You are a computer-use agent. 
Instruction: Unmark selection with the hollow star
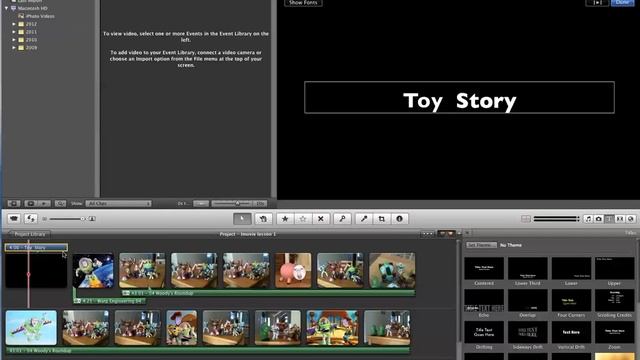click(x=303, y=219)
